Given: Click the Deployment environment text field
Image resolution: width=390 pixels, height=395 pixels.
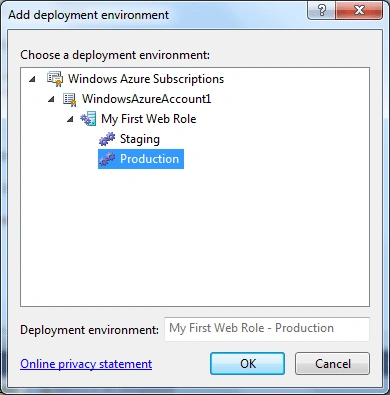Looking at the screenshot, I should pos(267,329).
